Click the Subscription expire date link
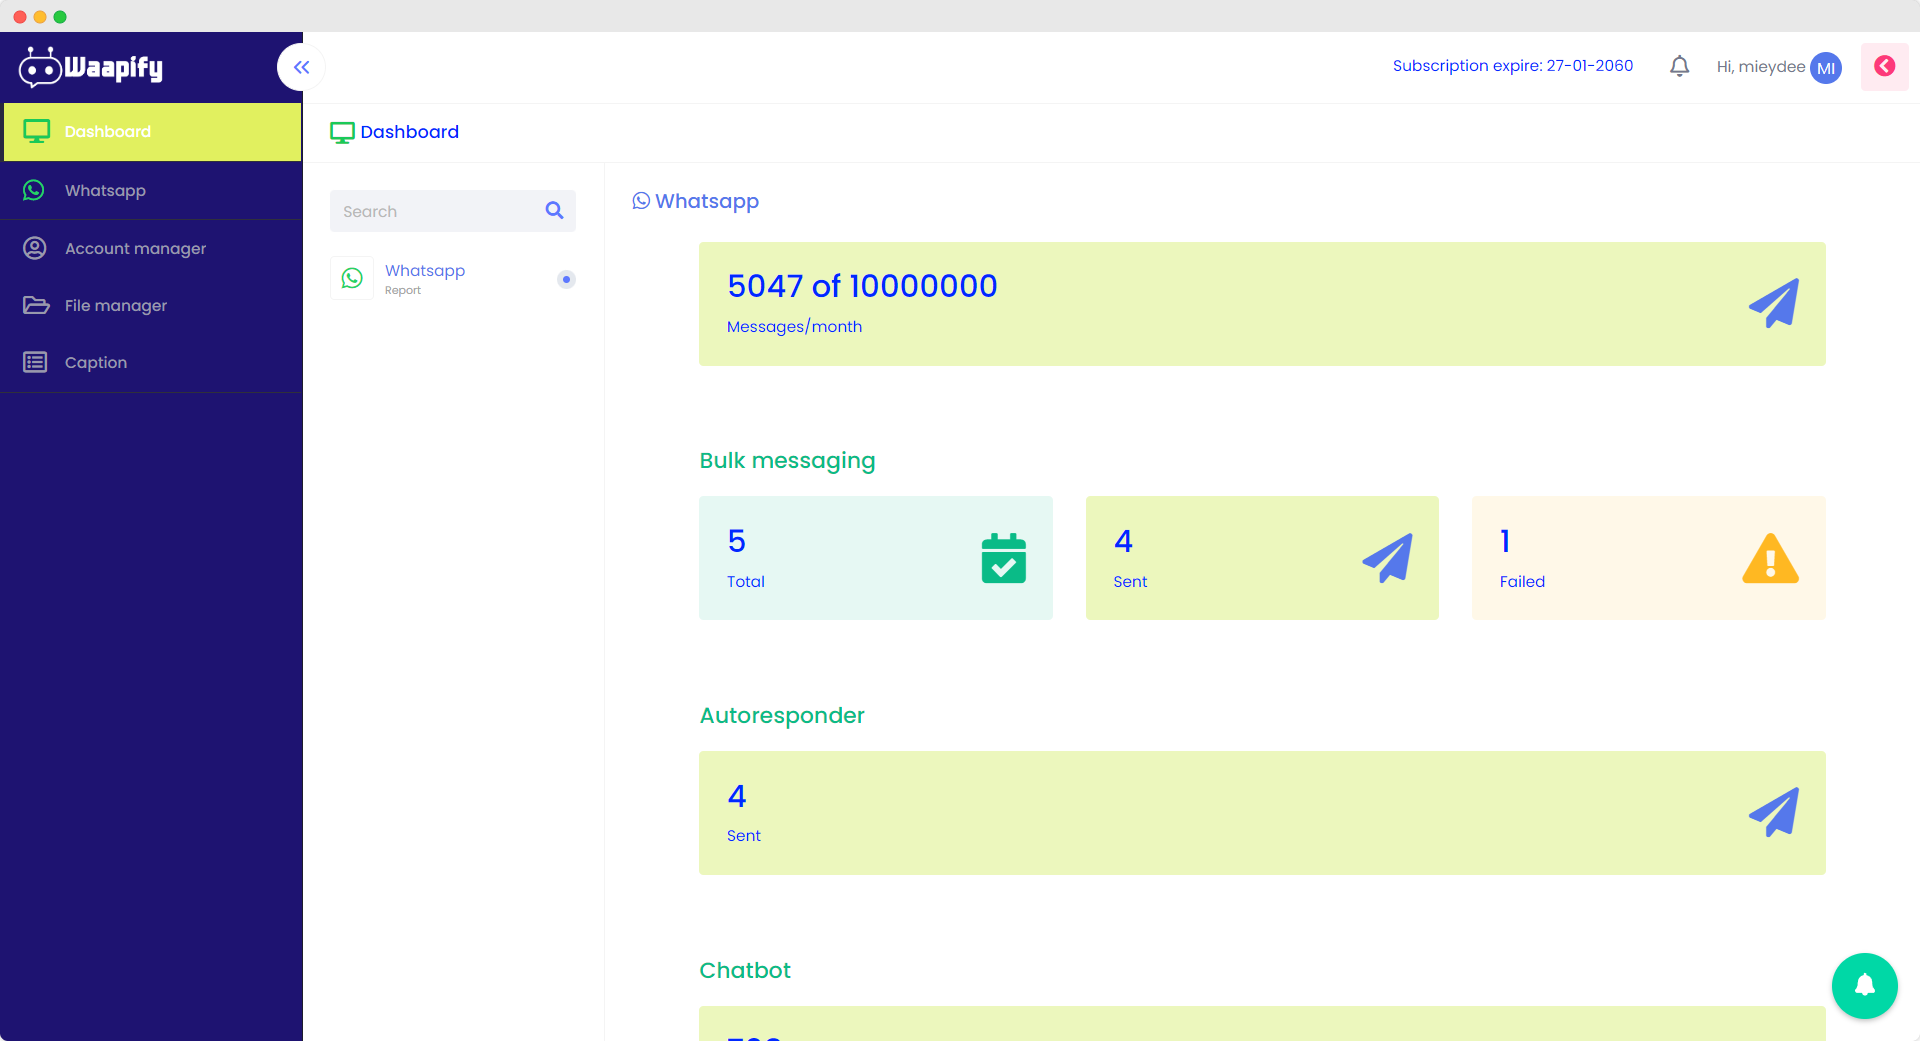 point(1513,65)
